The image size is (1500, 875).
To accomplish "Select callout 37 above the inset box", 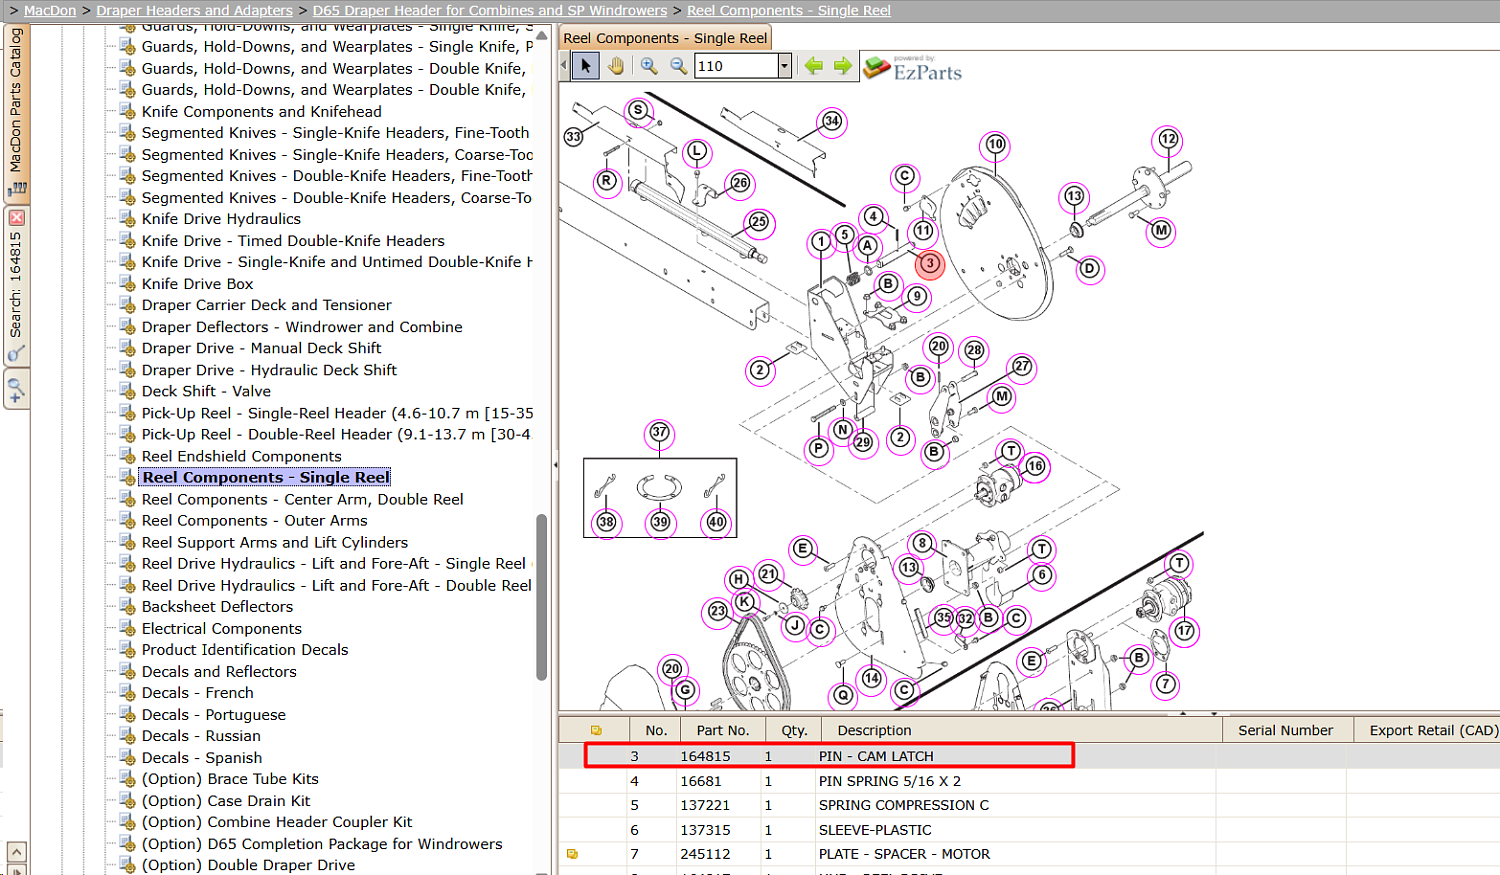I will click(660, 432).
